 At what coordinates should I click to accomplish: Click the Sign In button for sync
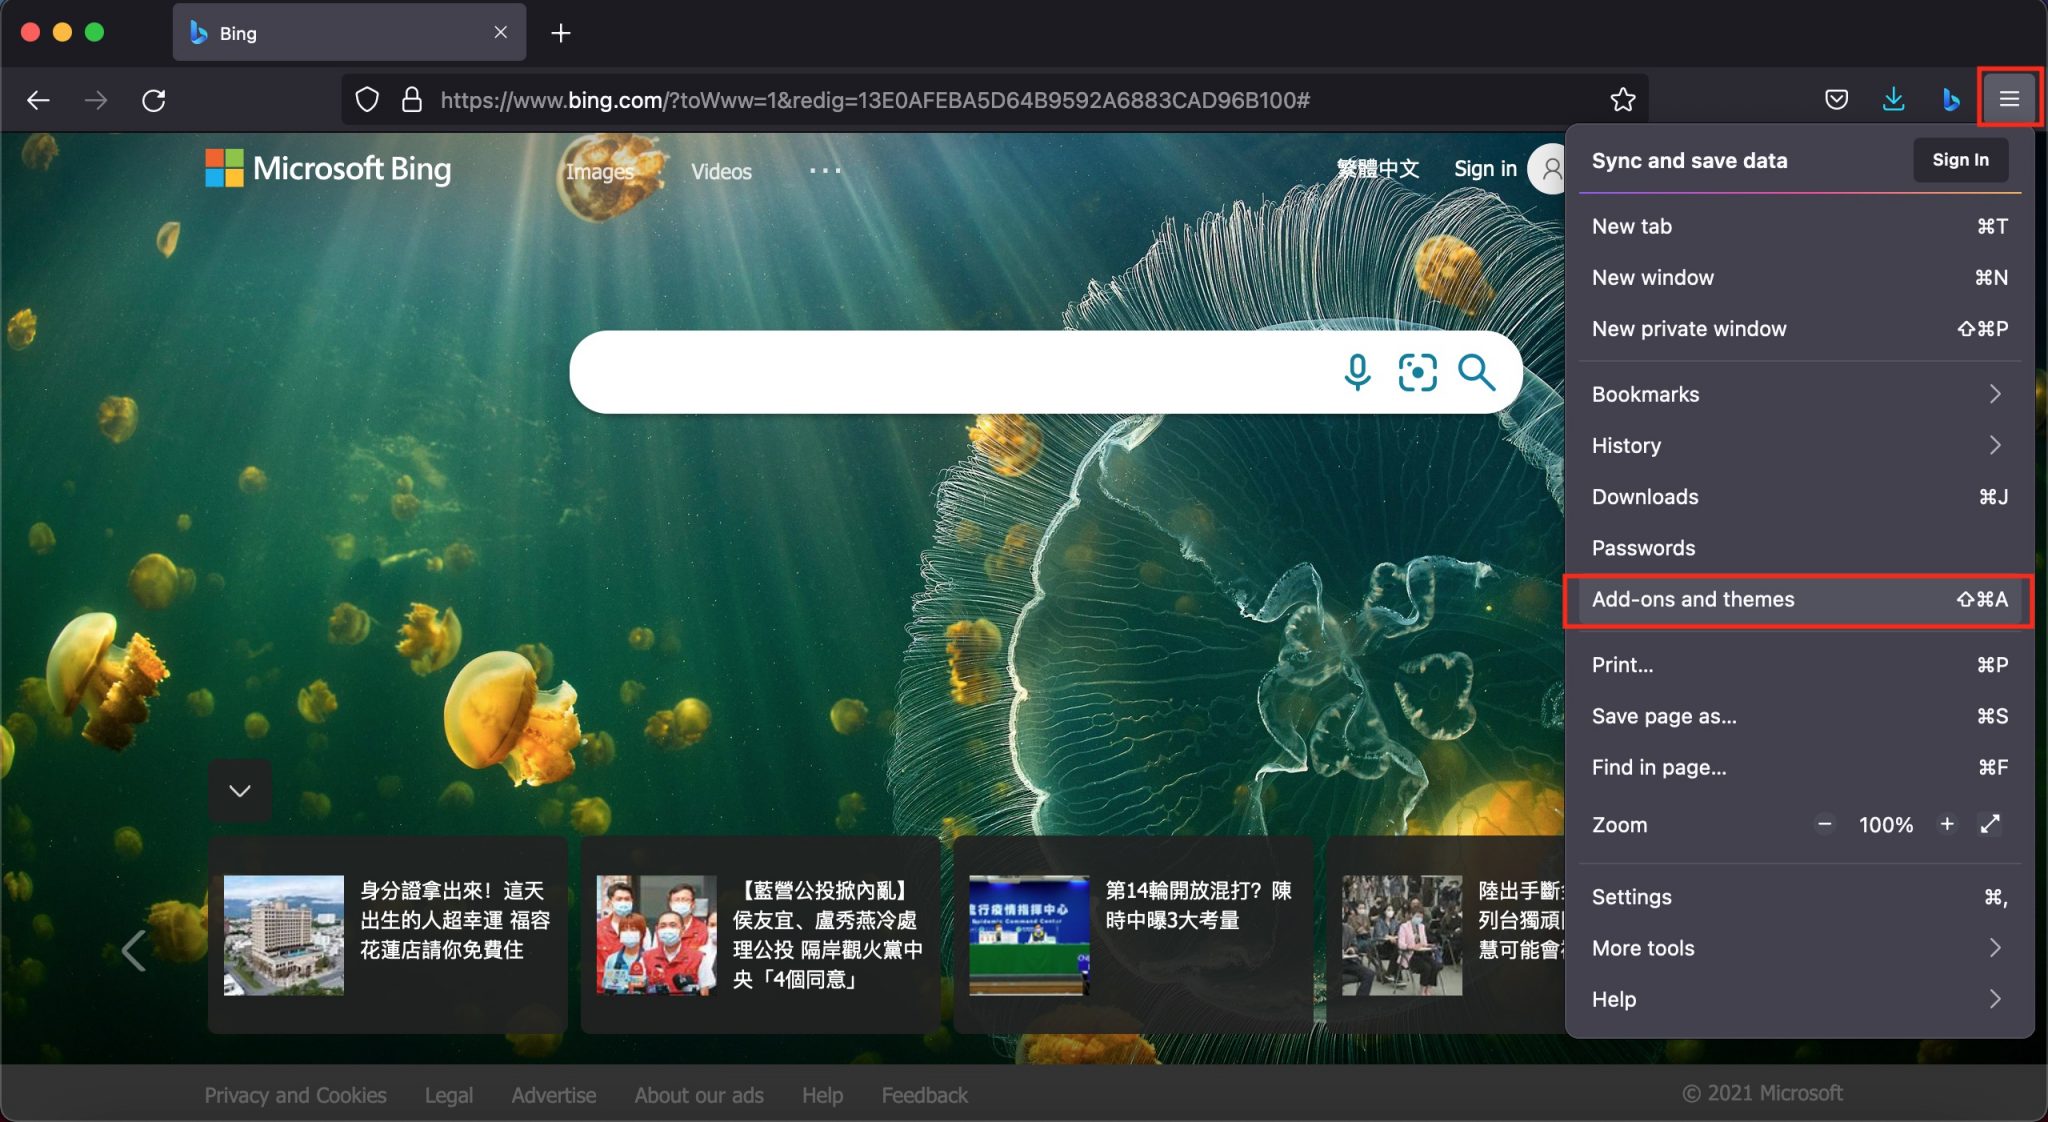click(1959, 160)
